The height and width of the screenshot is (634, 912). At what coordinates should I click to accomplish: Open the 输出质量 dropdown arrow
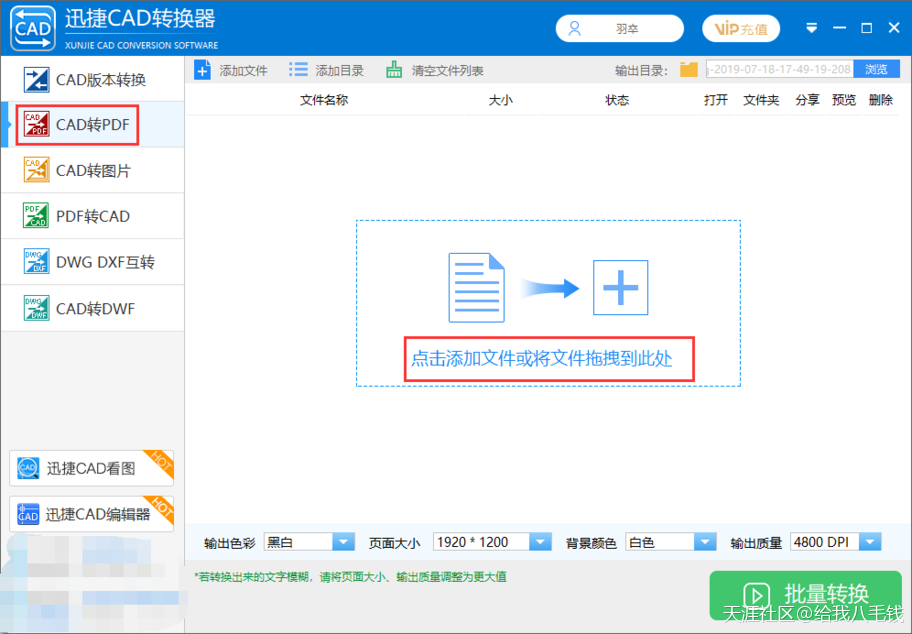coord(870,542)
